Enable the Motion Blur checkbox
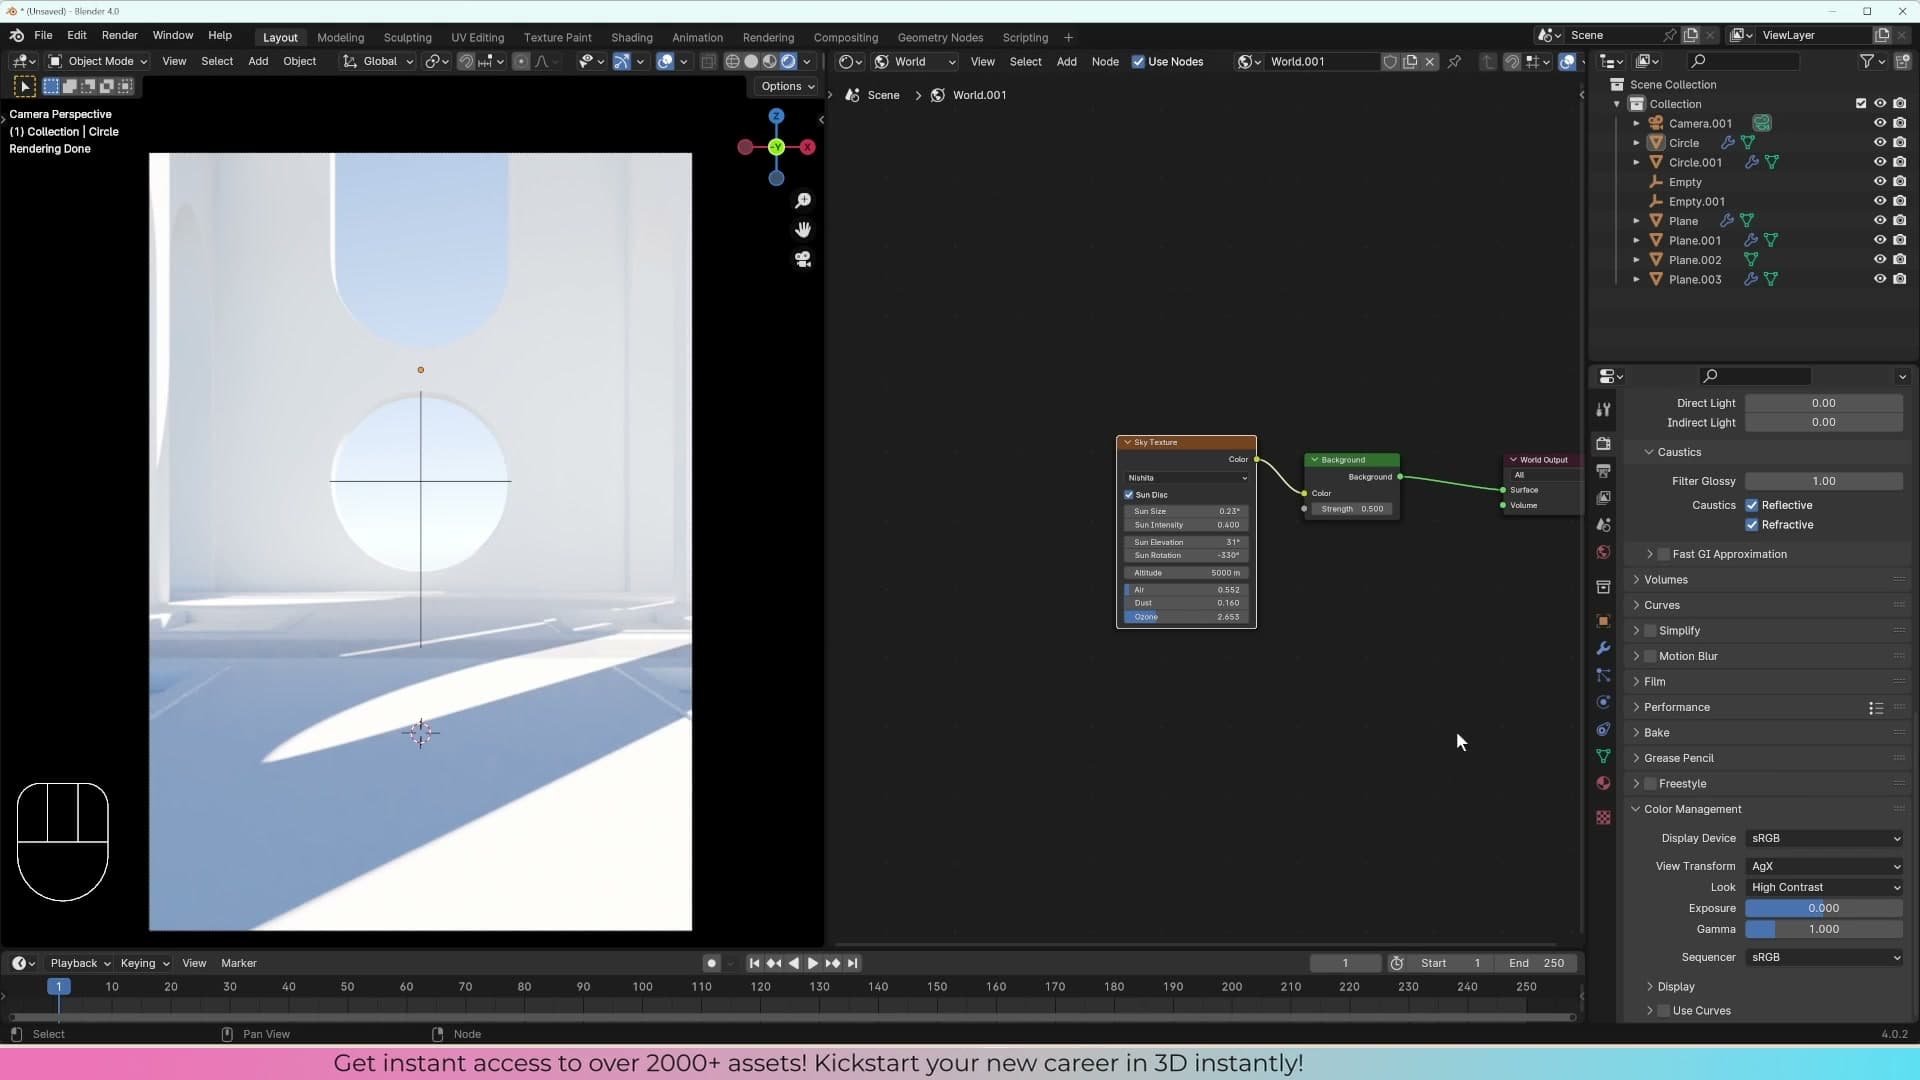 click(x=1650, y=656)
